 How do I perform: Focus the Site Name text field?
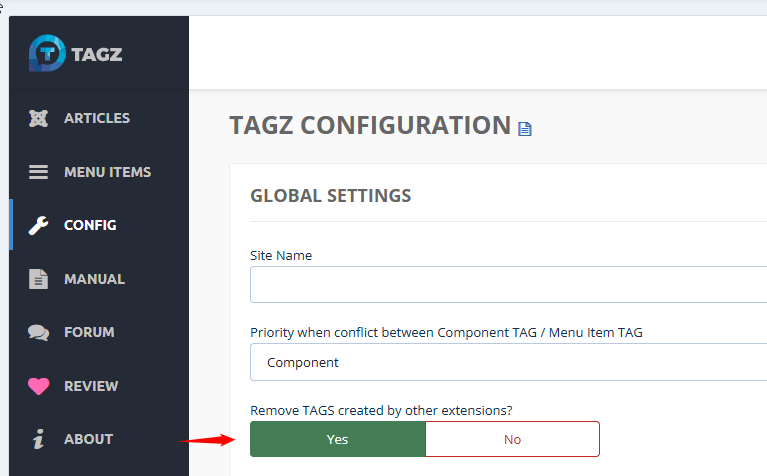click(508, 285)
